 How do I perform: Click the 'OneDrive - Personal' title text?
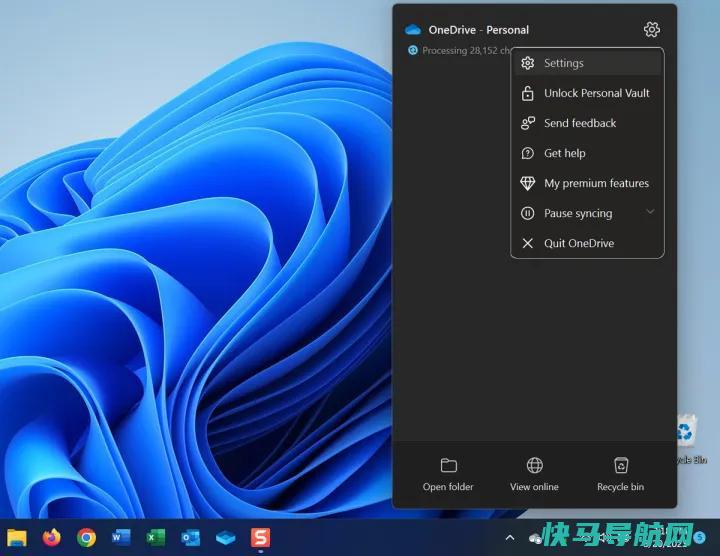478,30
